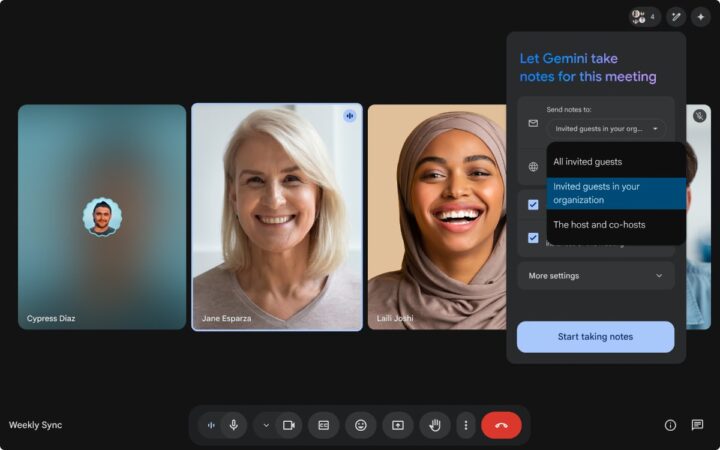This screenshot has height=450, width=720.
Task: Open the in-call chat messages
Action: pyautogui.click(x=697, y=425)
